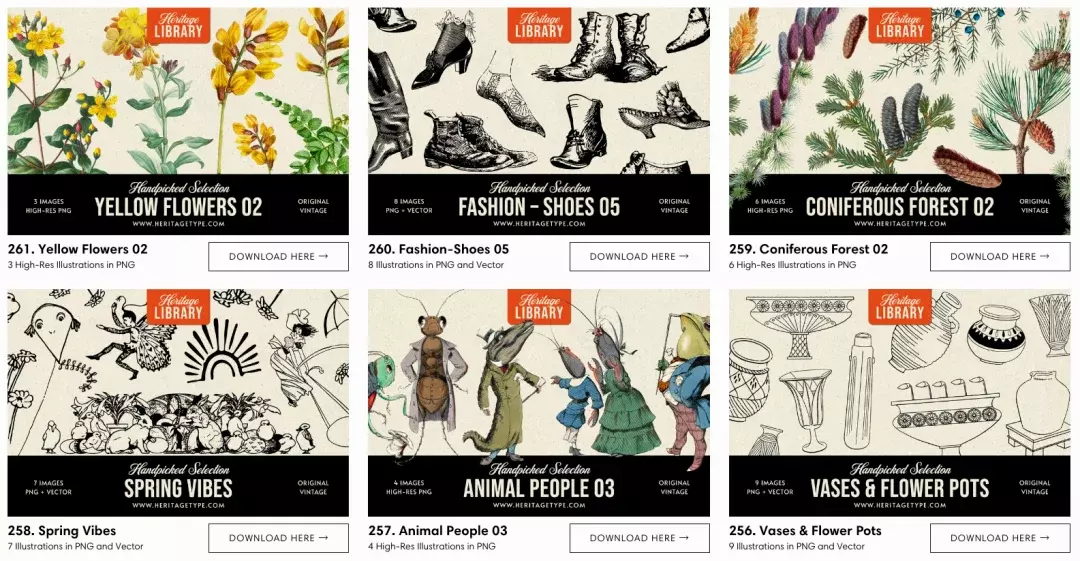Open the Fashion – Shoes 05 preview image
Image resolution: width=1080 pixels, height=561 pixels.
539,121
